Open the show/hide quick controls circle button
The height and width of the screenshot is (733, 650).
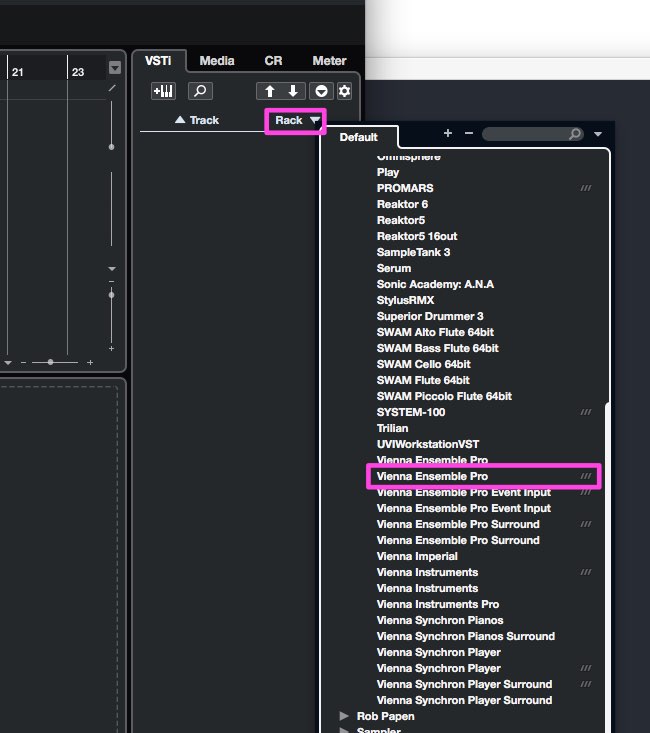click(321, 91)
